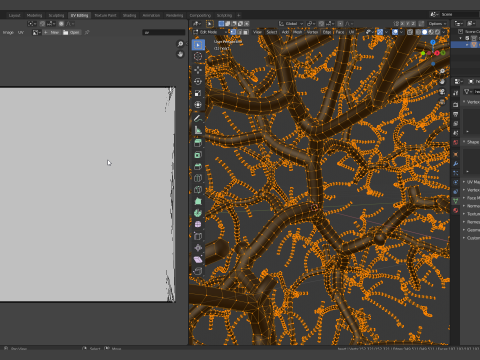The image size is (480, 360).
Task: Enable edge select mode
Action: click(x=239, y=32)
